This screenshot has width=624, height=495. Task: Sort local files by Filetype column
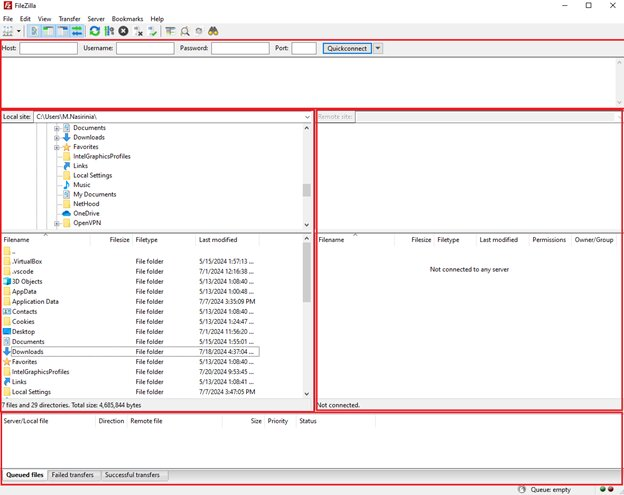click(164, 240)
